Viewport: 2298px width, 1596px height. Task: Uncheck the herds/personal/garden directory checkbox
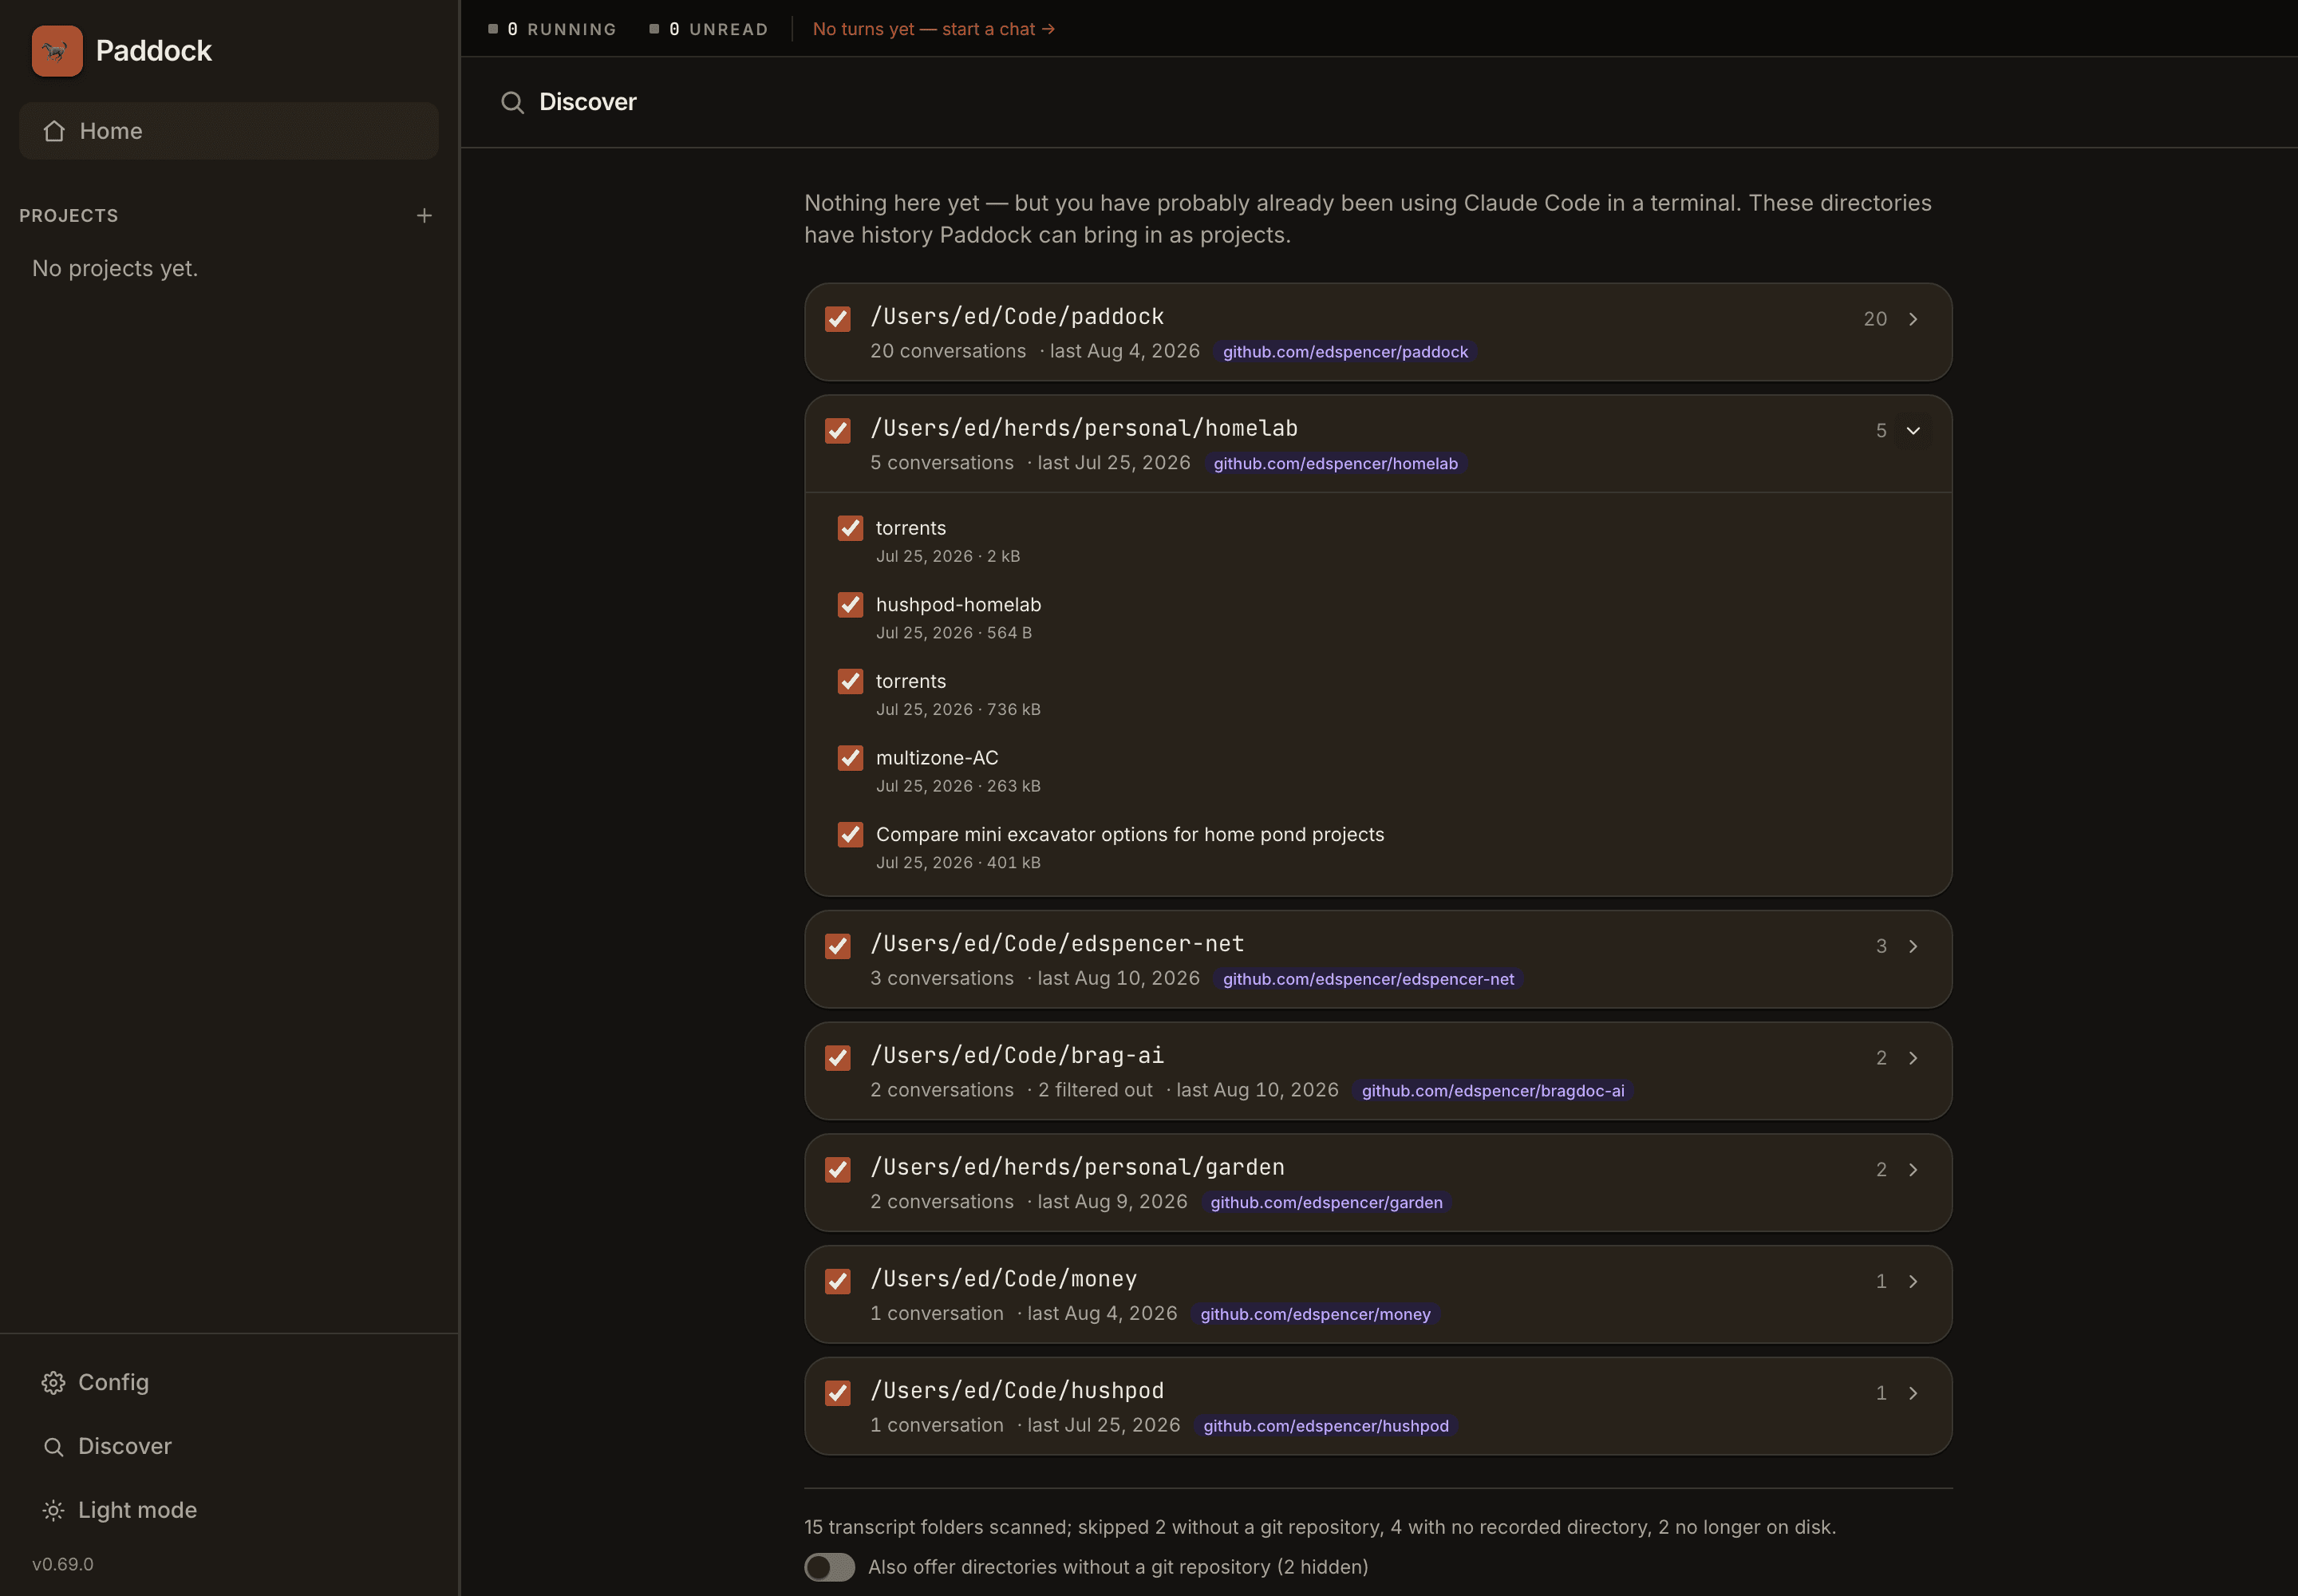[x=838, y=1170]
